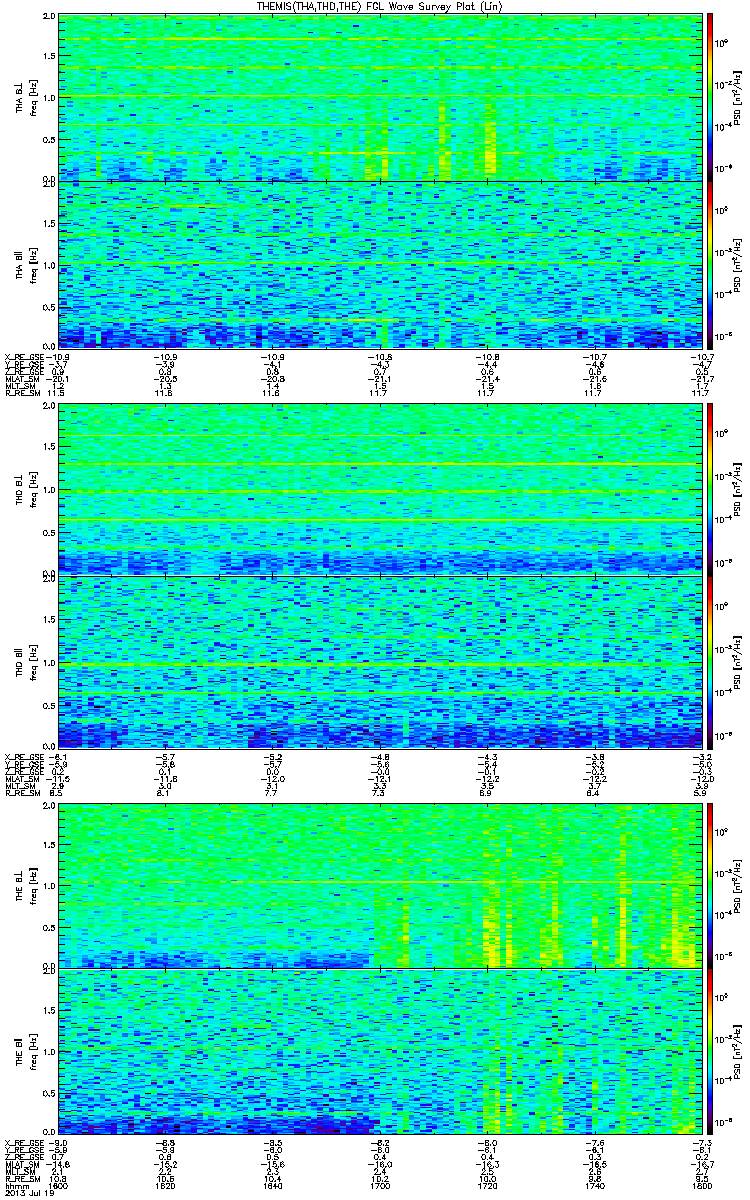Click the THA B∥ freq [Hz] axis label

click(x=25, y=264)
